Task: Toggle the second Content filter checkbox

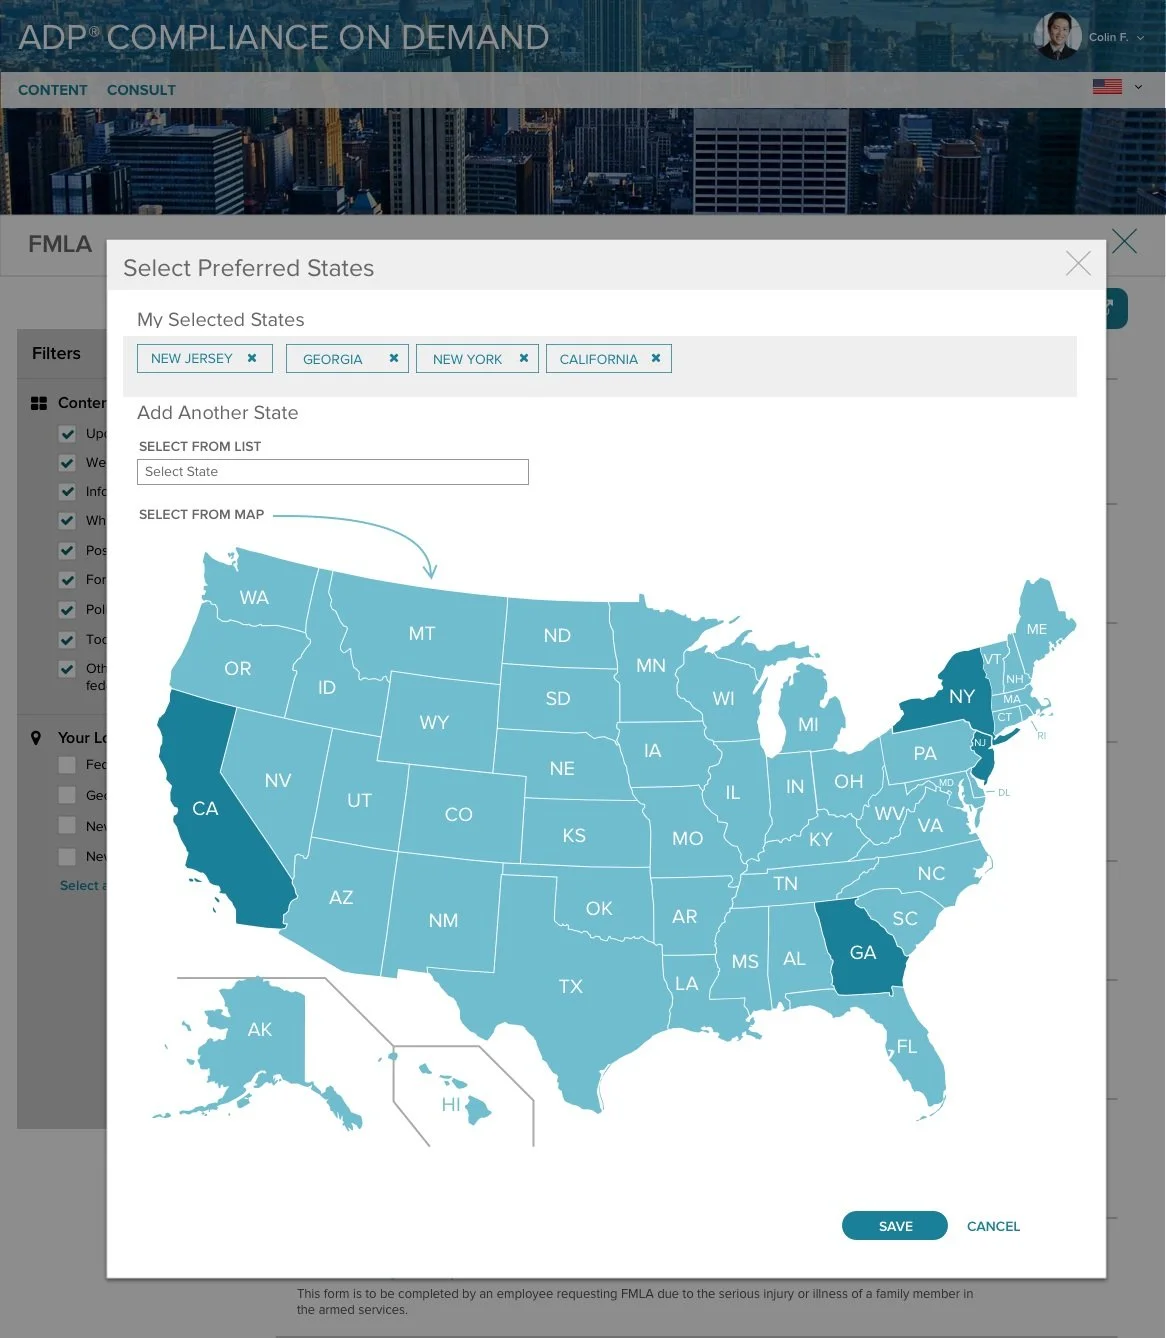Action: tap(67, 463)
